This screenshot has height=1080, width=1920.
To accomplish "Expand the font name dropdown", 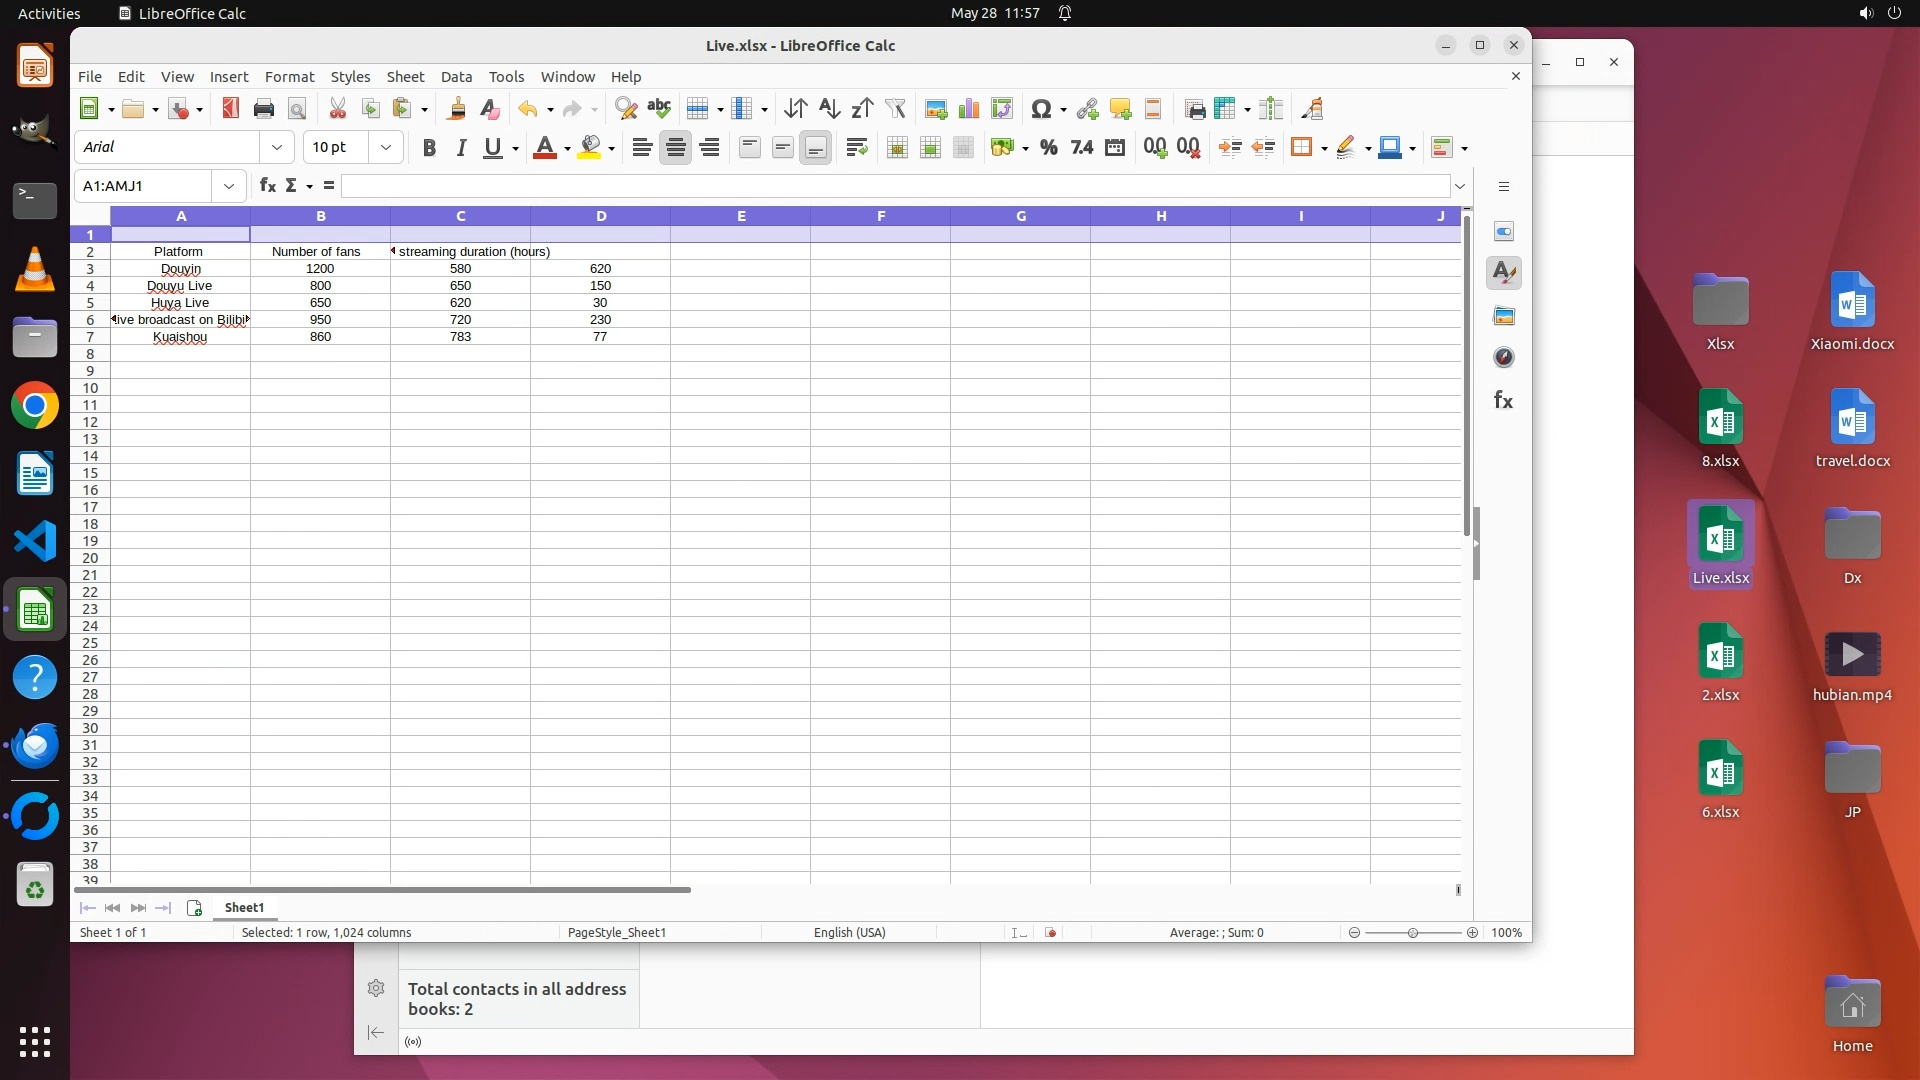I will pyautogui.click(x=277, y=148).
